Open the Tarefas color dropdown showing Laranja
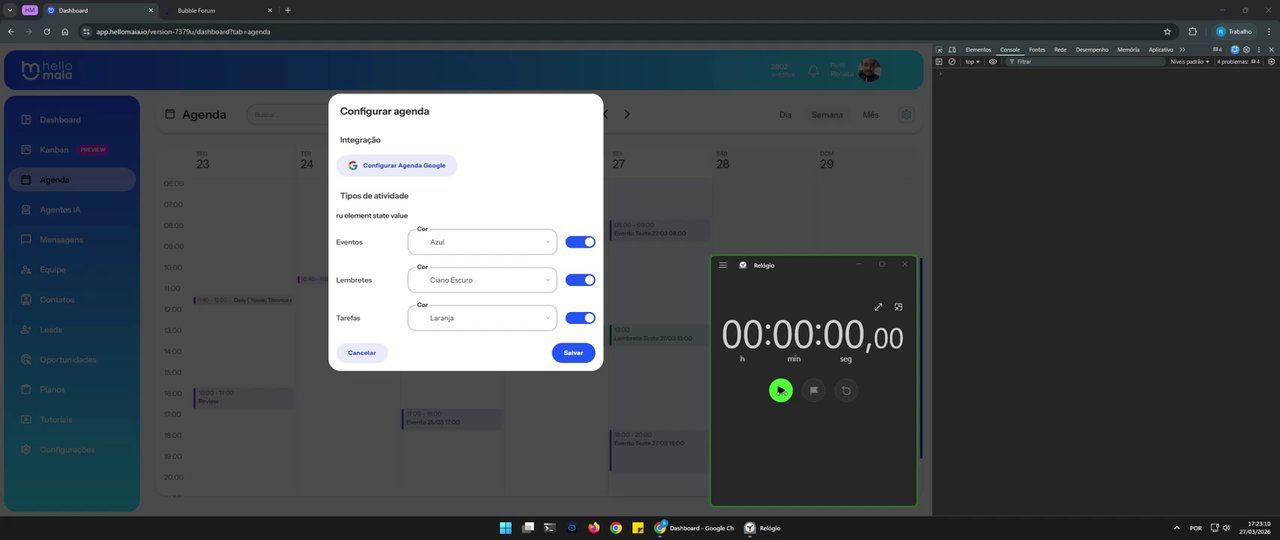Image resolution: width=1280 pixels, height=540 pixels. tap(482, 318)
